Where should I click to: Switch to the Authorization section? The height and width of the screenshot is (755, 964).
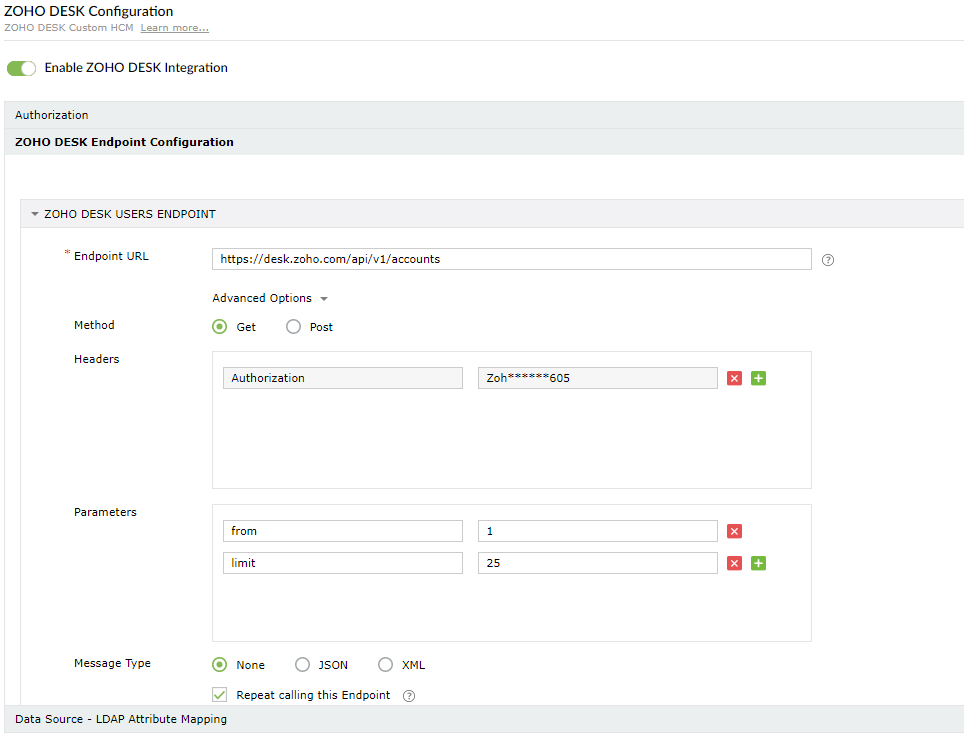[51, 115]
